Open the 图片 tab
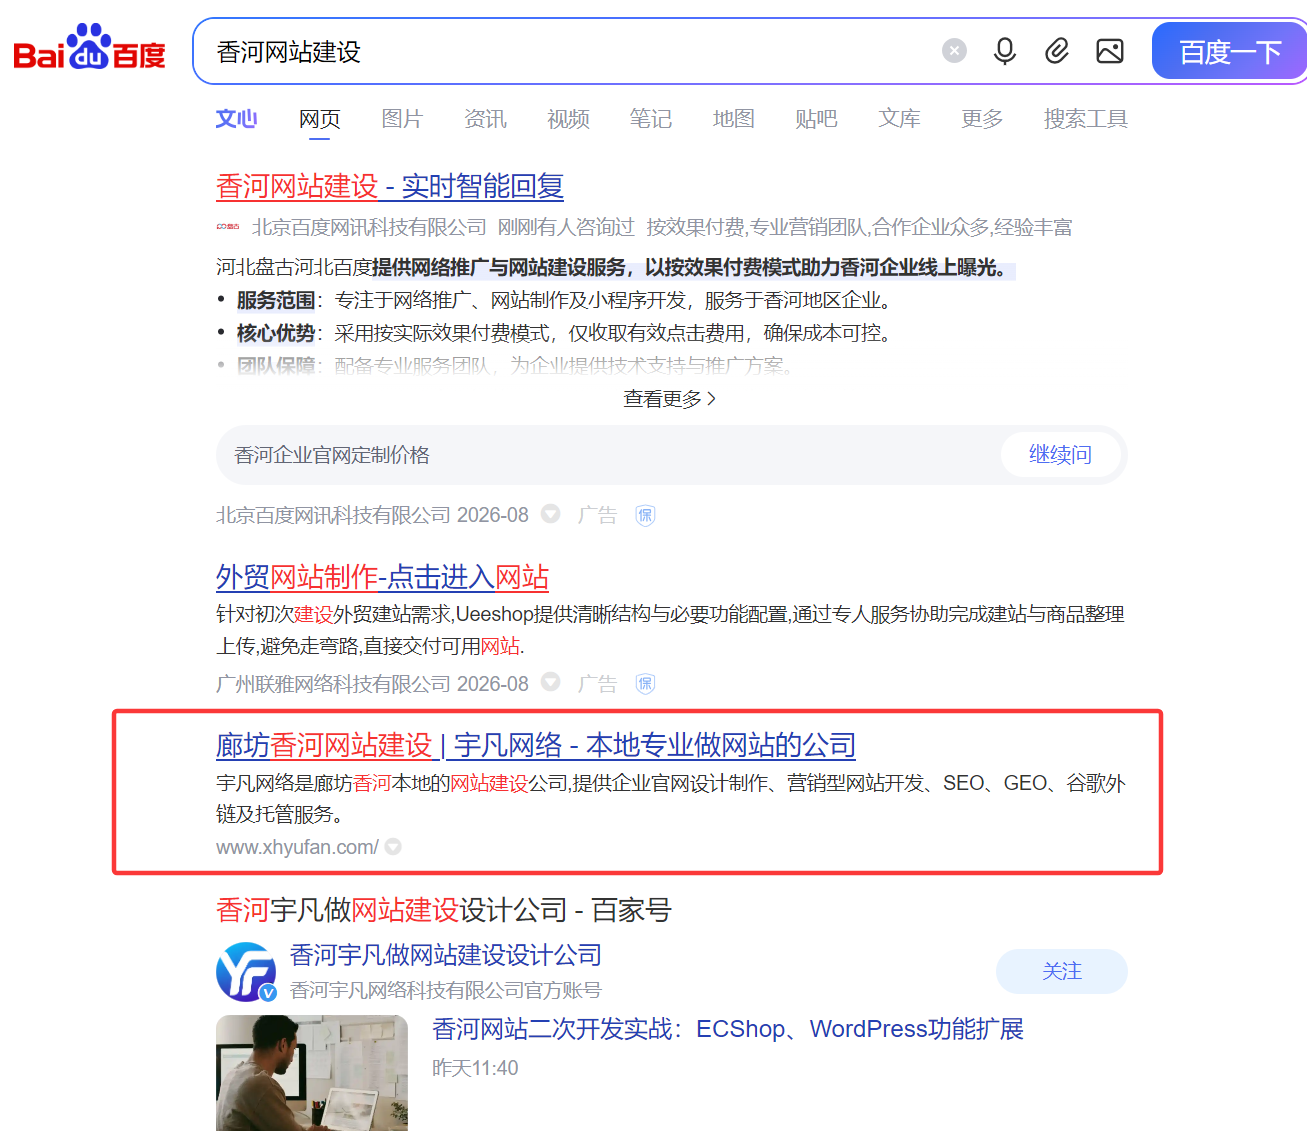 (x=403, y=119)
